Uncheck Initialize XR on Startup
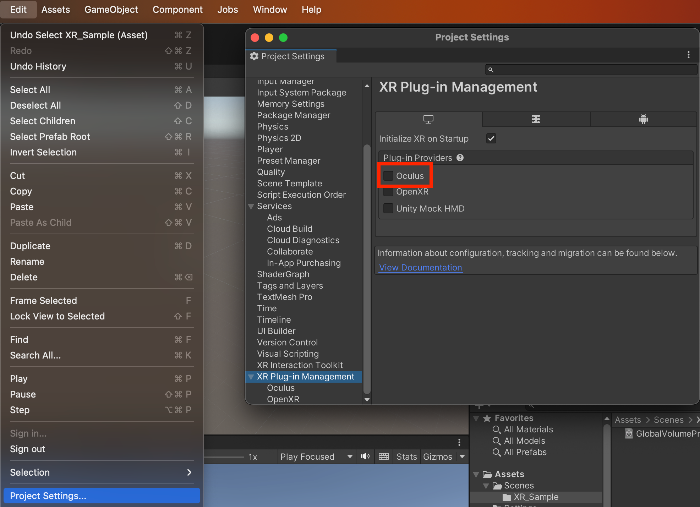 tap(491, 138)
